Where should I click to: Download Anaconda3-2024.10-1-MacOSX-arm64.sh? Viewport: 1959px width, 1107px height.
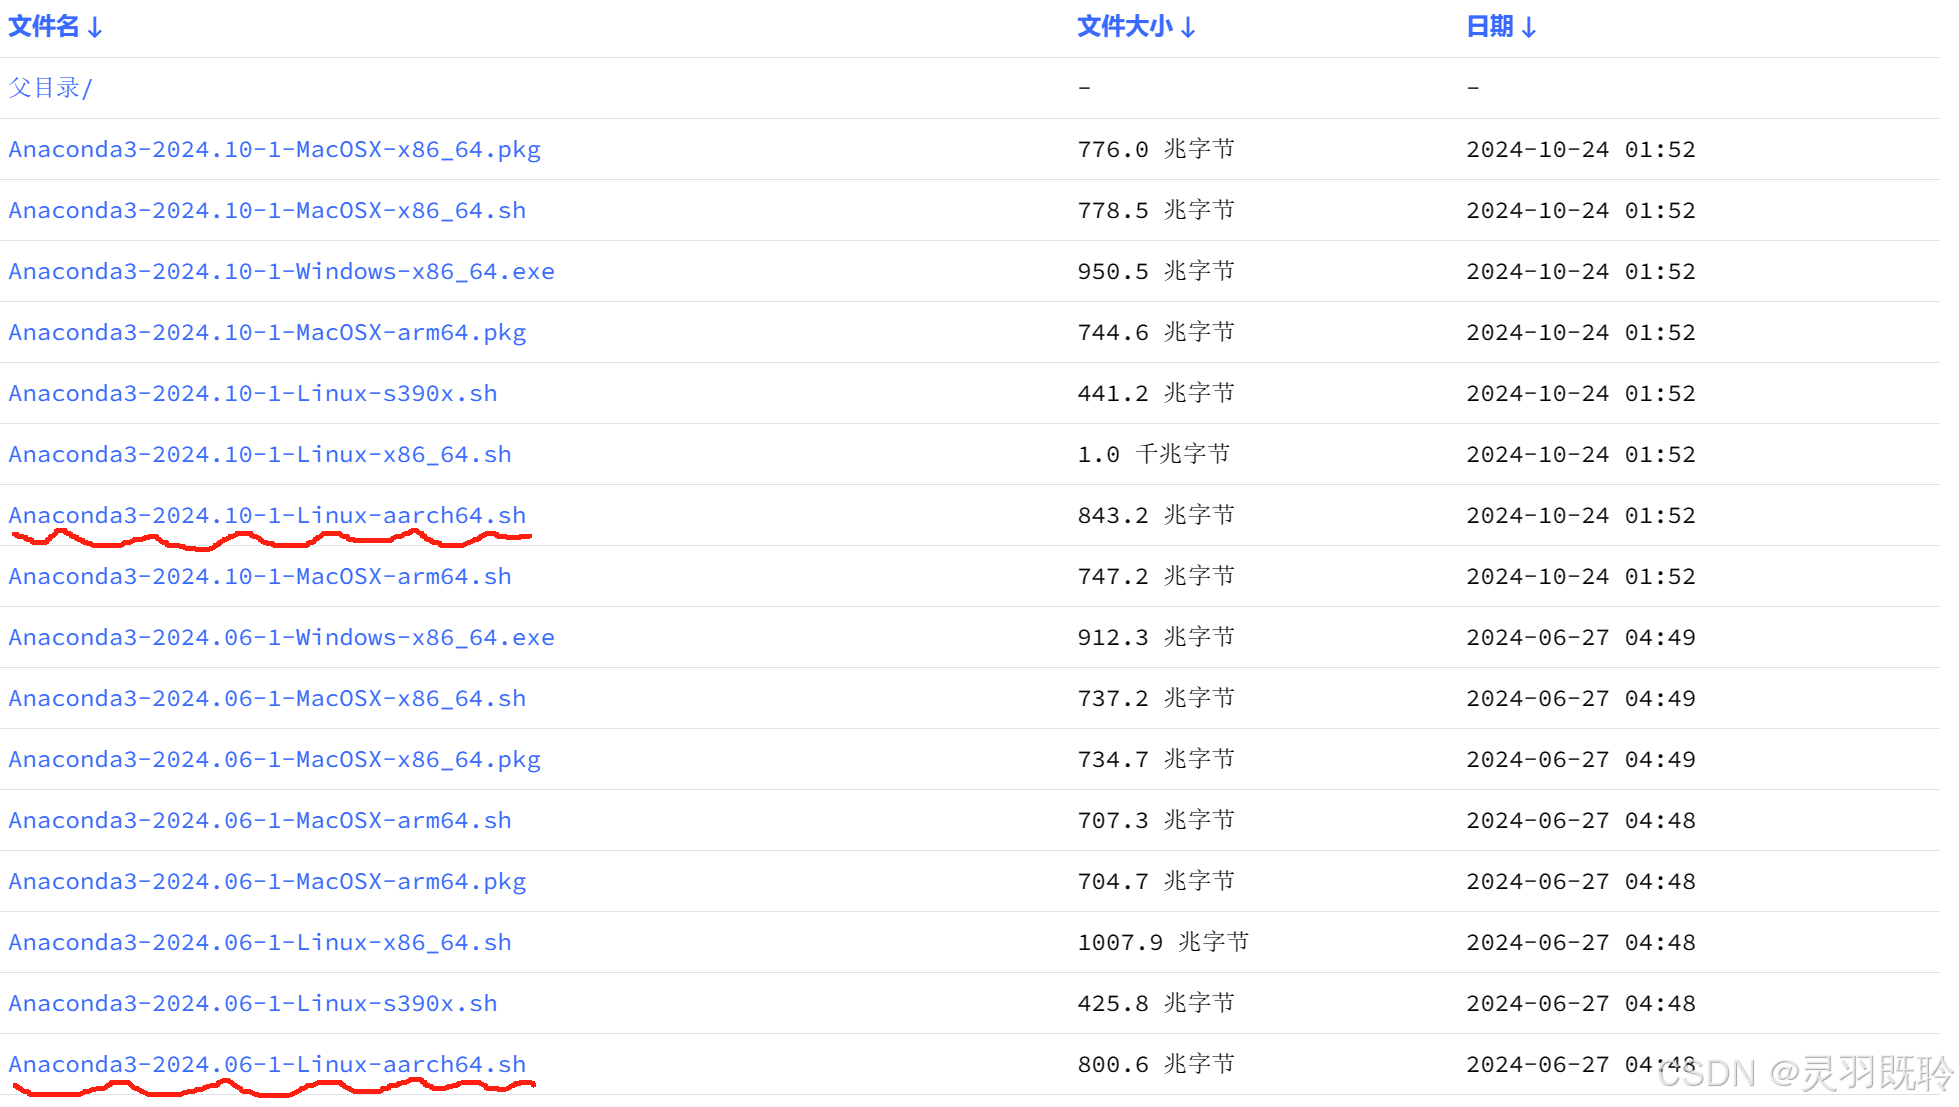click(x=260, y=577)
